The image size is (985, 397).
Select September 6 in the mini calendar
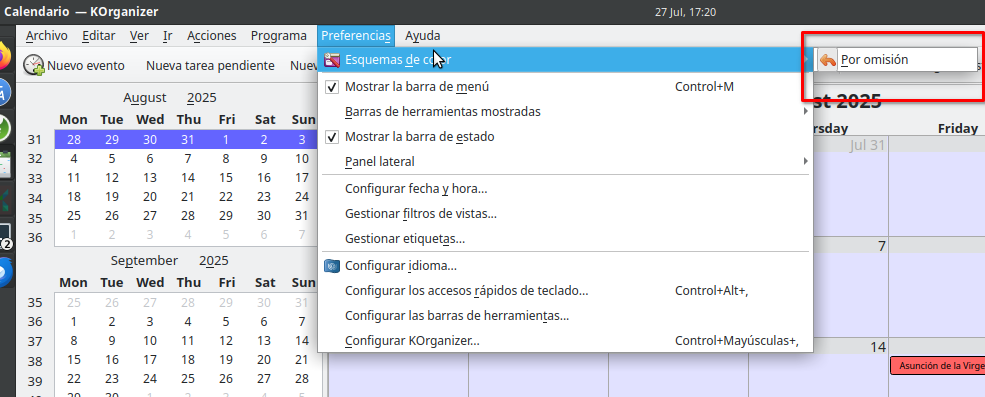(264, 322)
